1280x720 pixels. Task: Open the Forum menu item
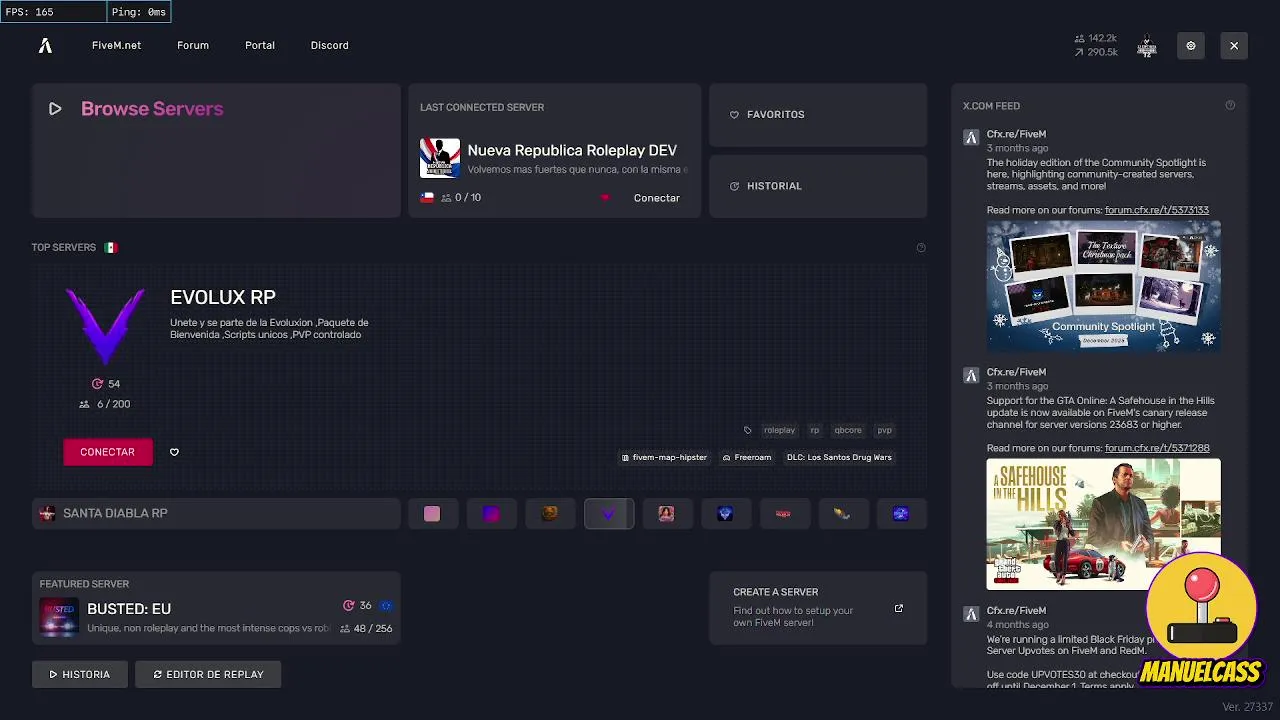pyautogui.click(x=193, y=46)
